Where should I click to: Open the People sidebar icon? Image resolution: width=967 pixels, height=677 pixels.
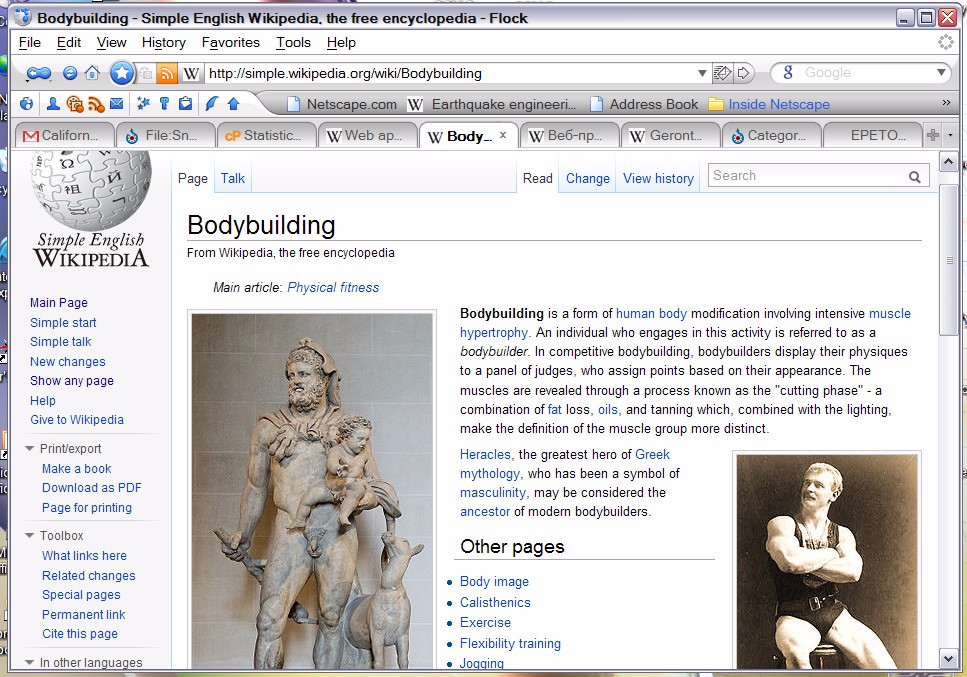[x=53, y=104]
